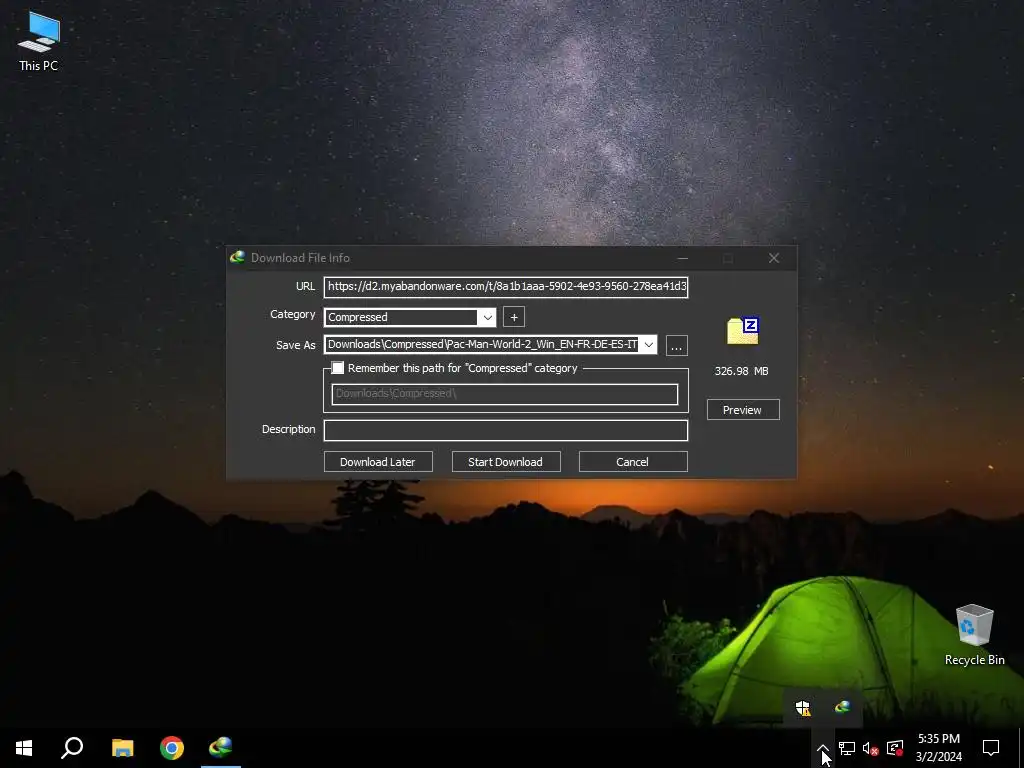Browse save location with ellipsis button

pyautogui.click(x=677, y=345)
